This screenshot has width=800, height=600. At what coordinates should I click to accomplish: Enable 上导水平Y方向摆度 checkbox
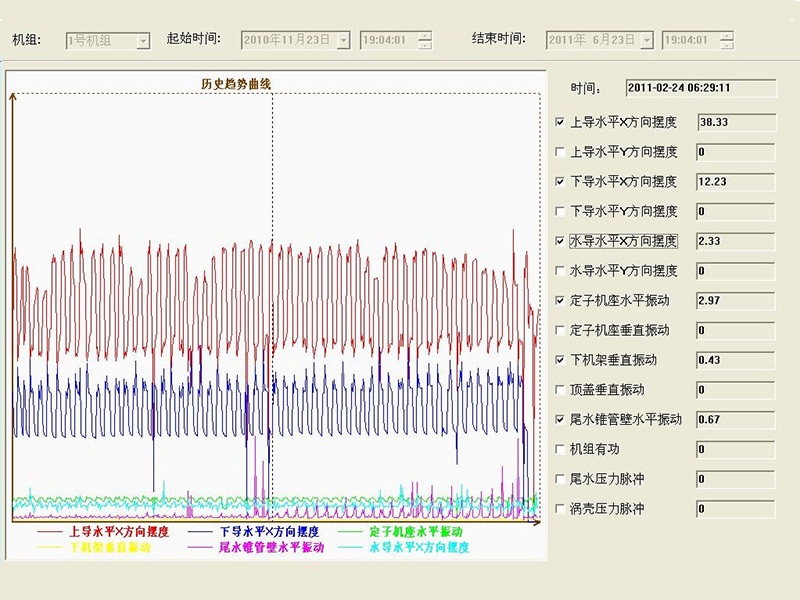560,153
